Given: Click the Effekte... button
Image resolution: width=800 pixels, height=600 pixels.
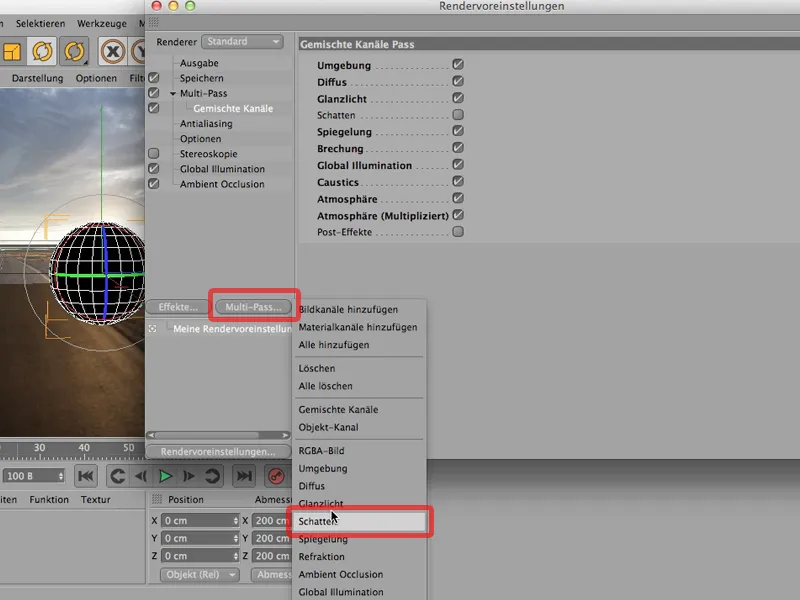Looking at the screenshot, I should pyautogui.click(x=178, y=307).
